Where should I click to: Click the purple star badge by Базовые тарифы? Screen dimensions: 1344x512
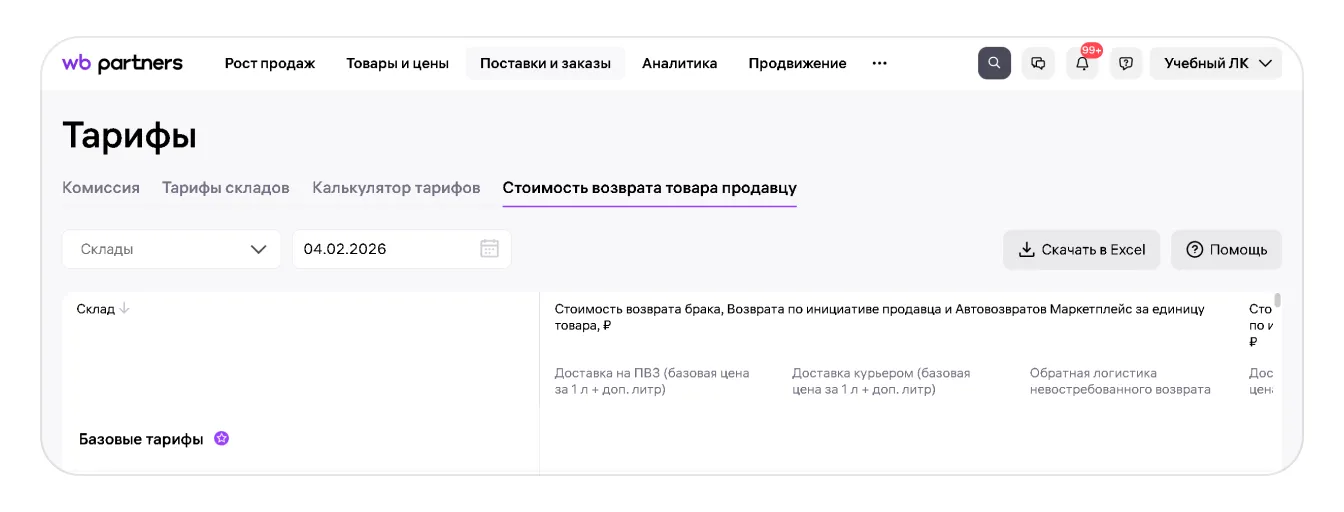pyautogui.click(x=222, y=438)
